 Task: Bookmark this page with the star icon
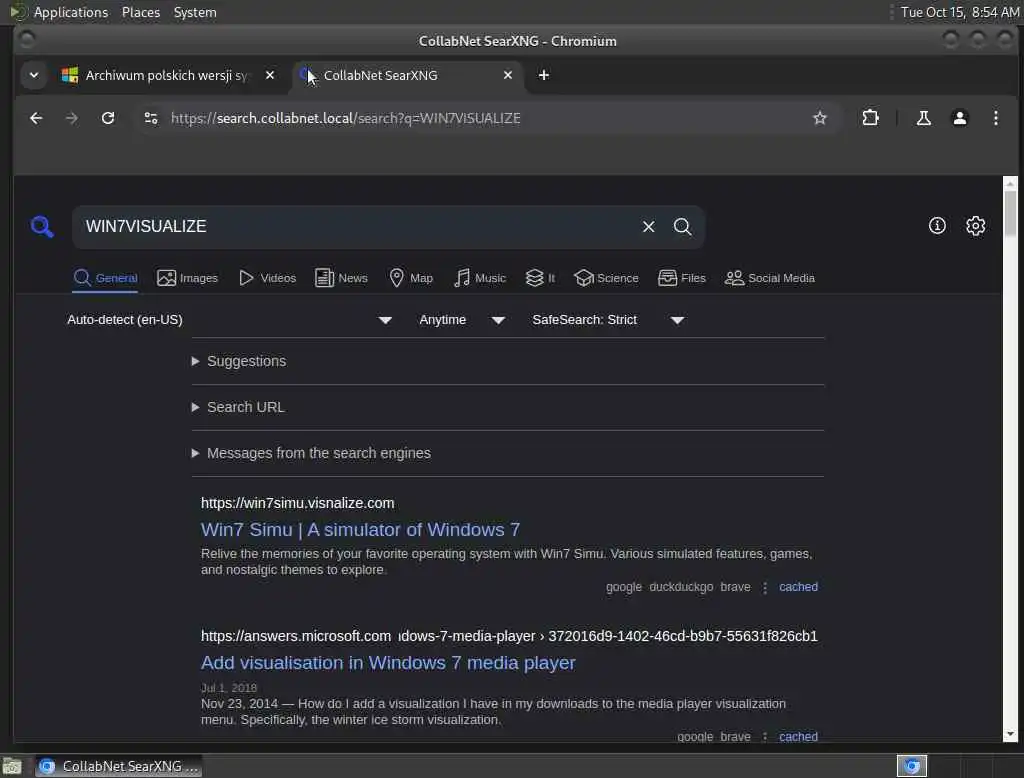820,118
